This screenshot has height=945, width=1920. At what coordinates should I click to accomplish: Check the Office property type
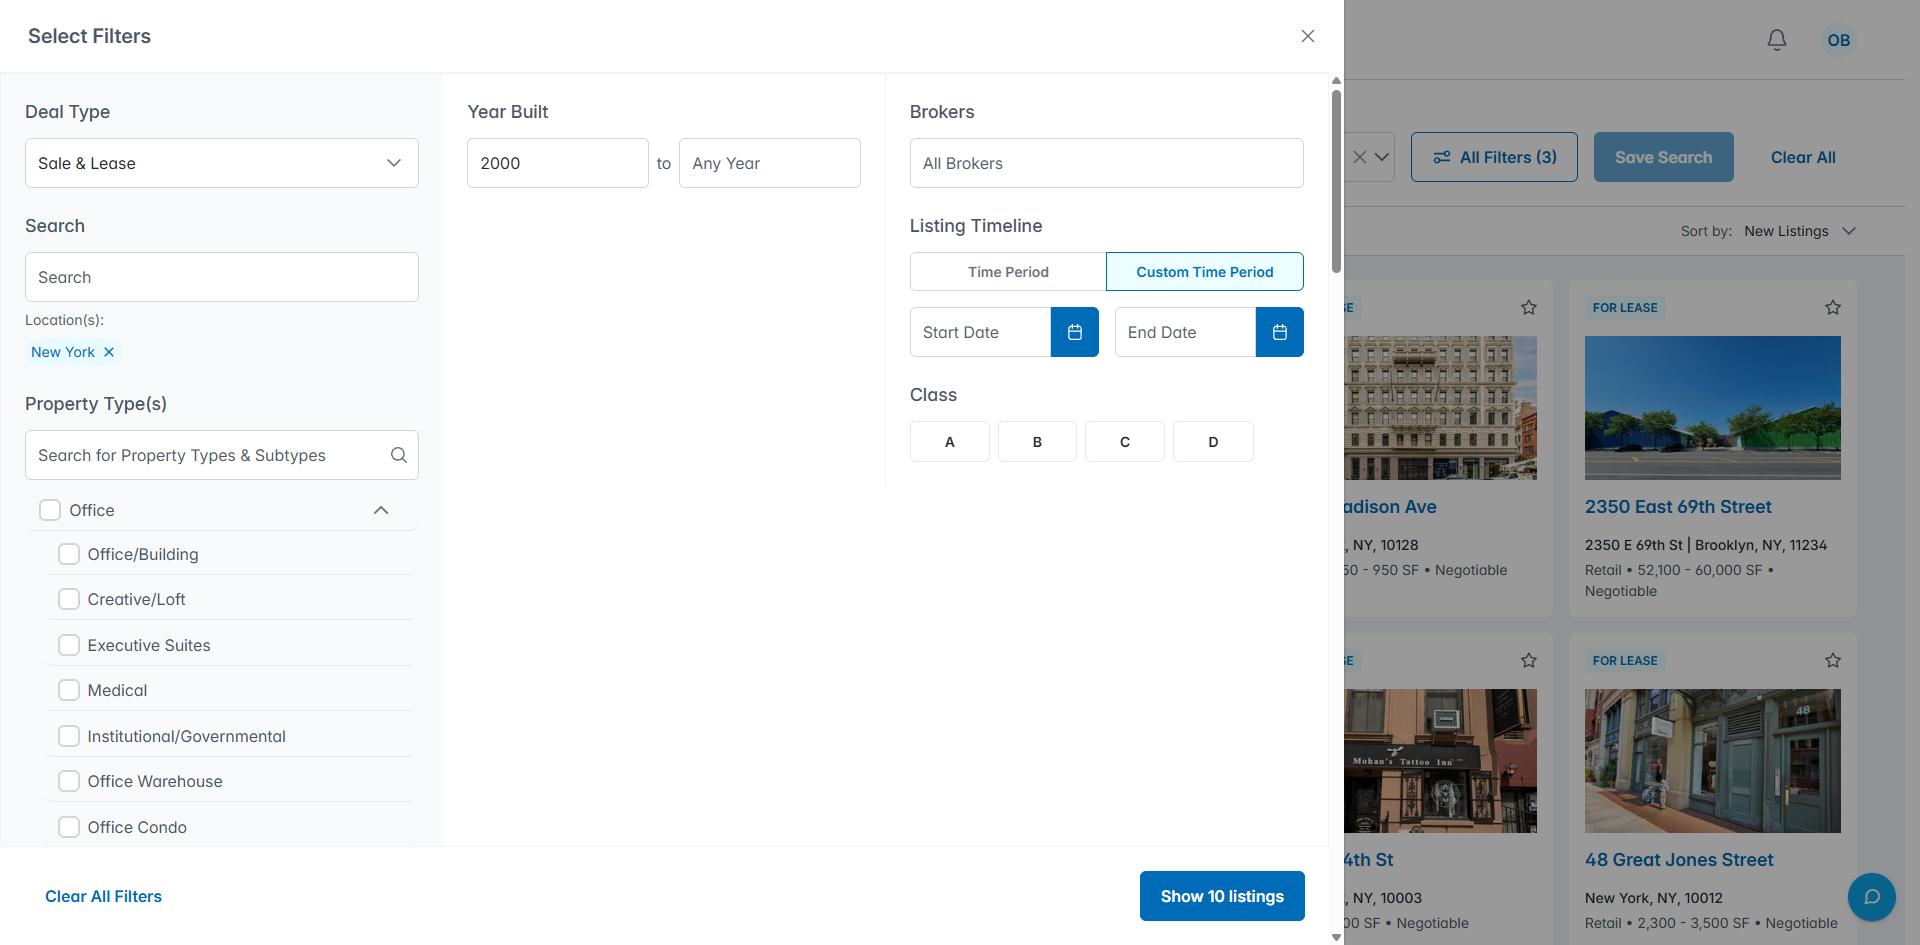50,510
